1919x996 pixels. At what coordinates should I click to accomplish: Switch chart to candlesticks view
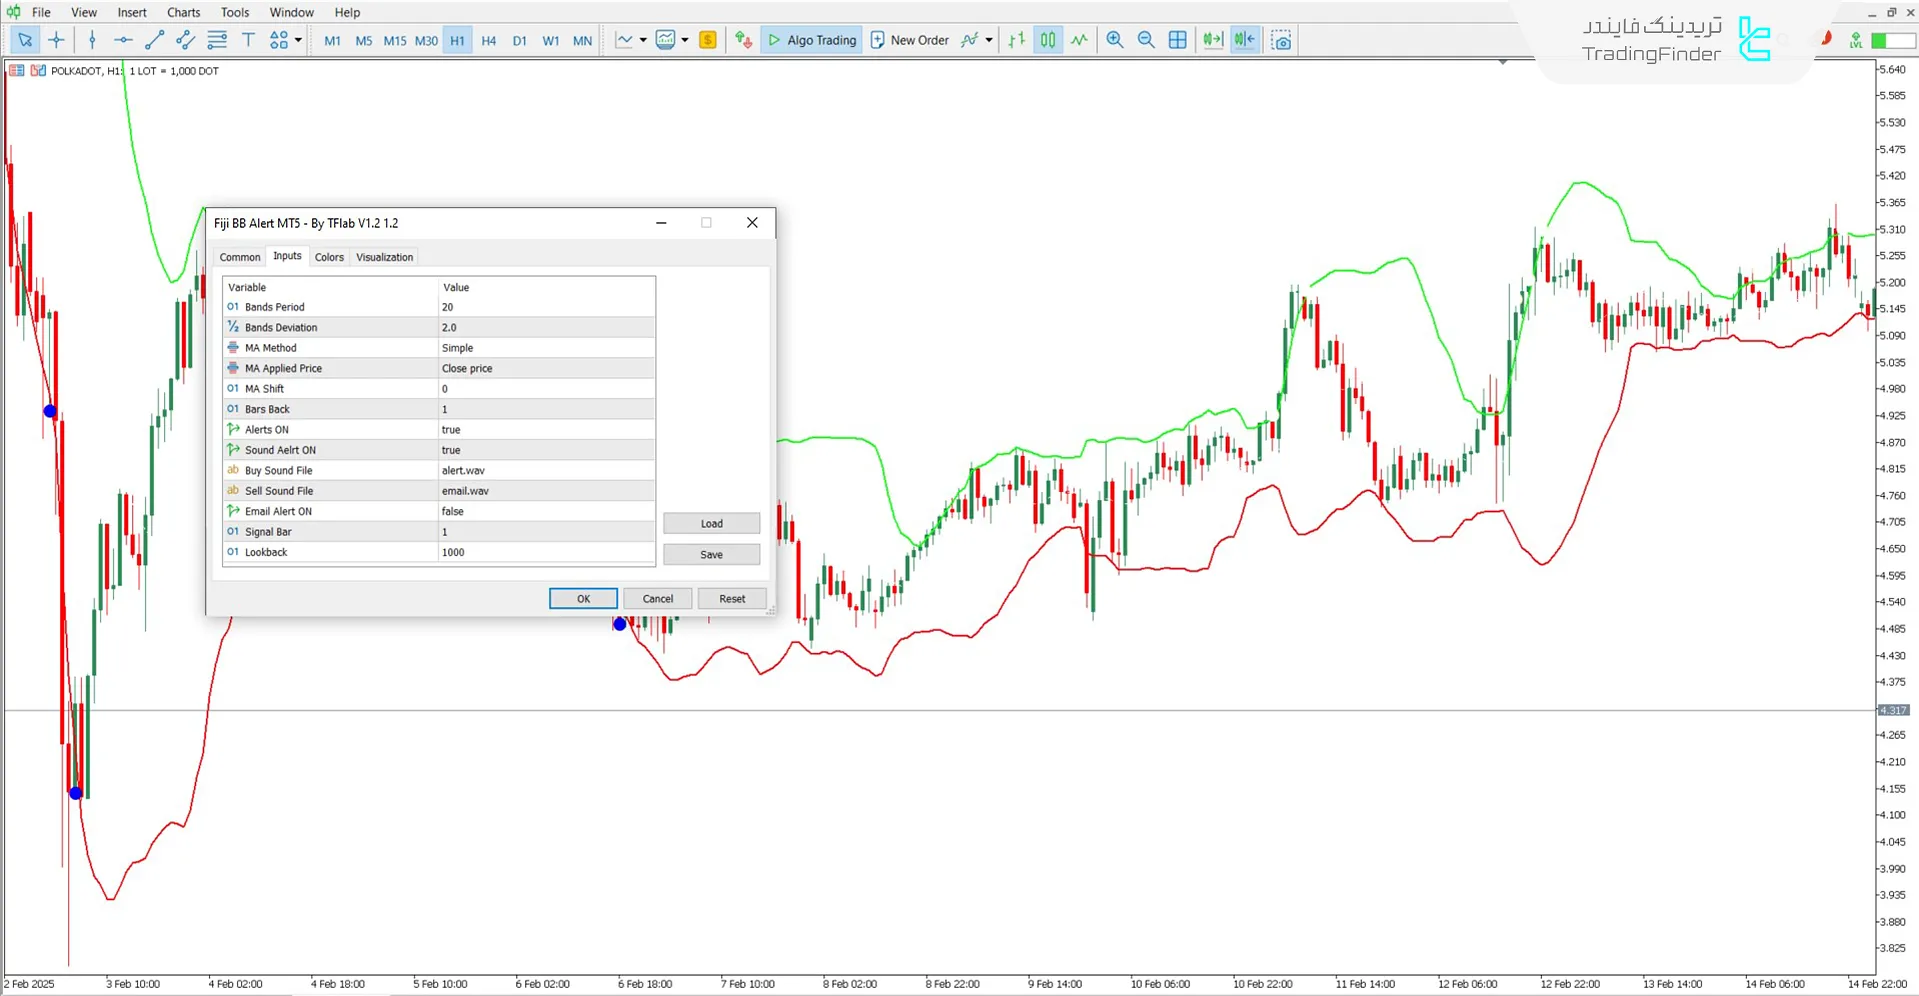coord(1047,40)
